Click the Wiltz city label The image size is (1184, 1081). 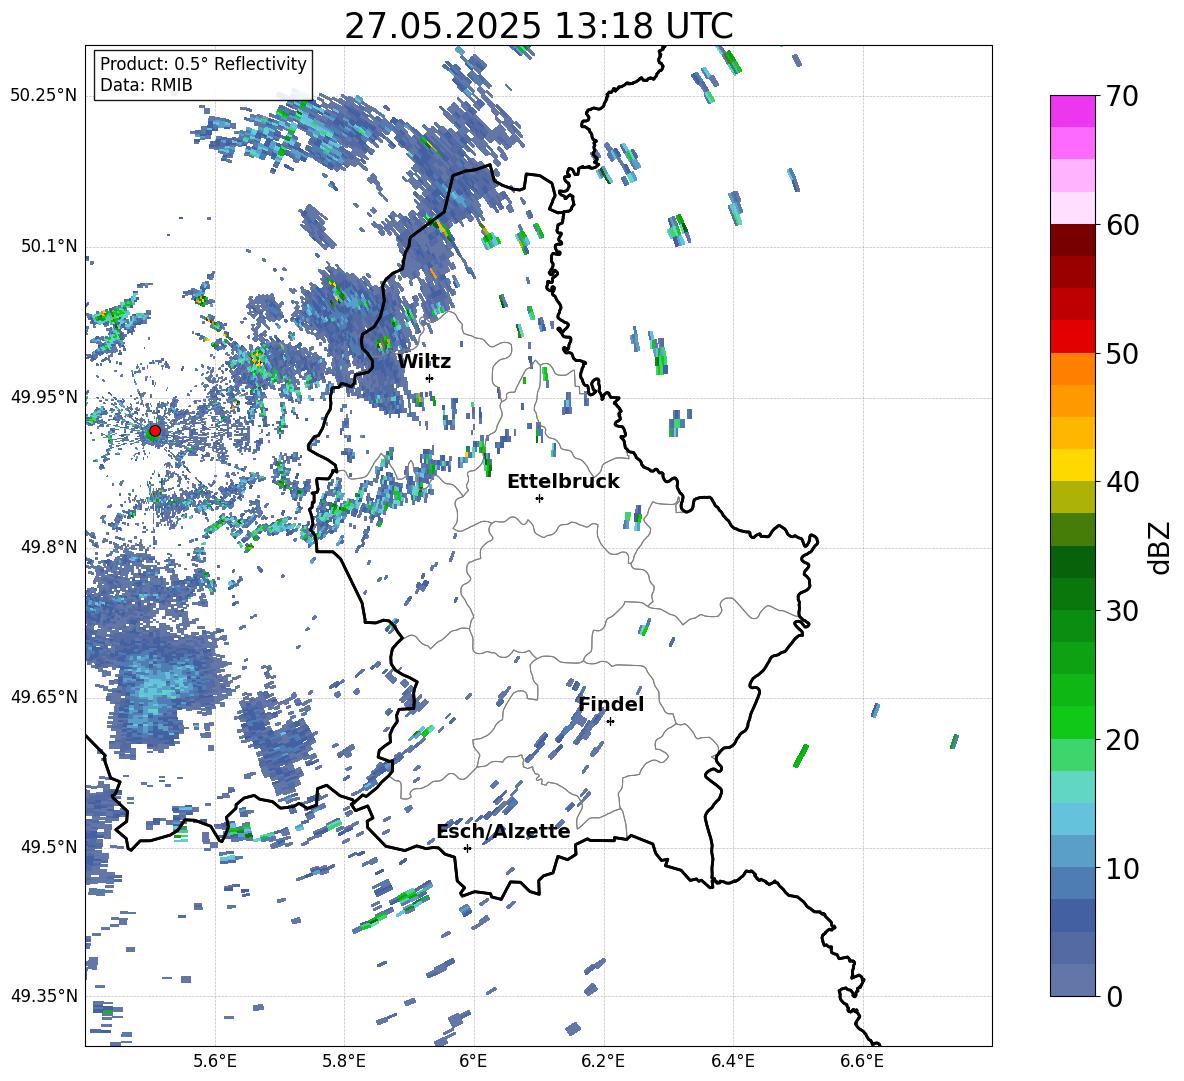[424, 361]
